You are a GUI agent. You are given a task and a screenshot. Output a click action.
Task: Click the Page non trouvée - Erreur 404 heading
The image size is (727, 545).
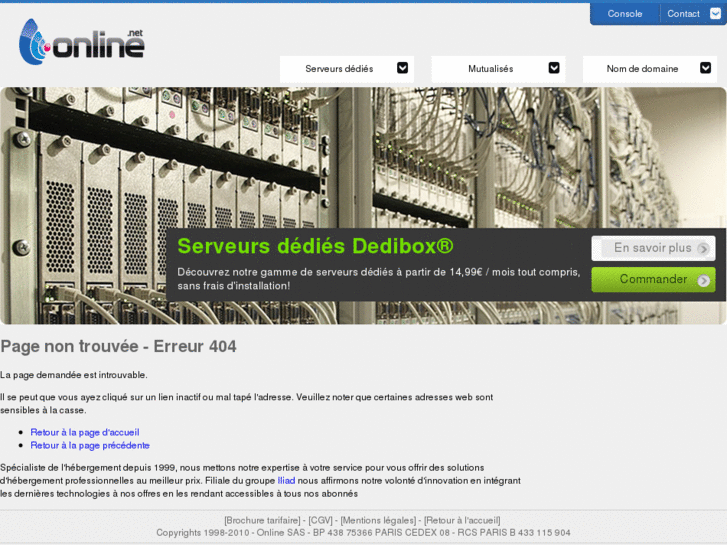pyautogui.click(x=118, y=346)
